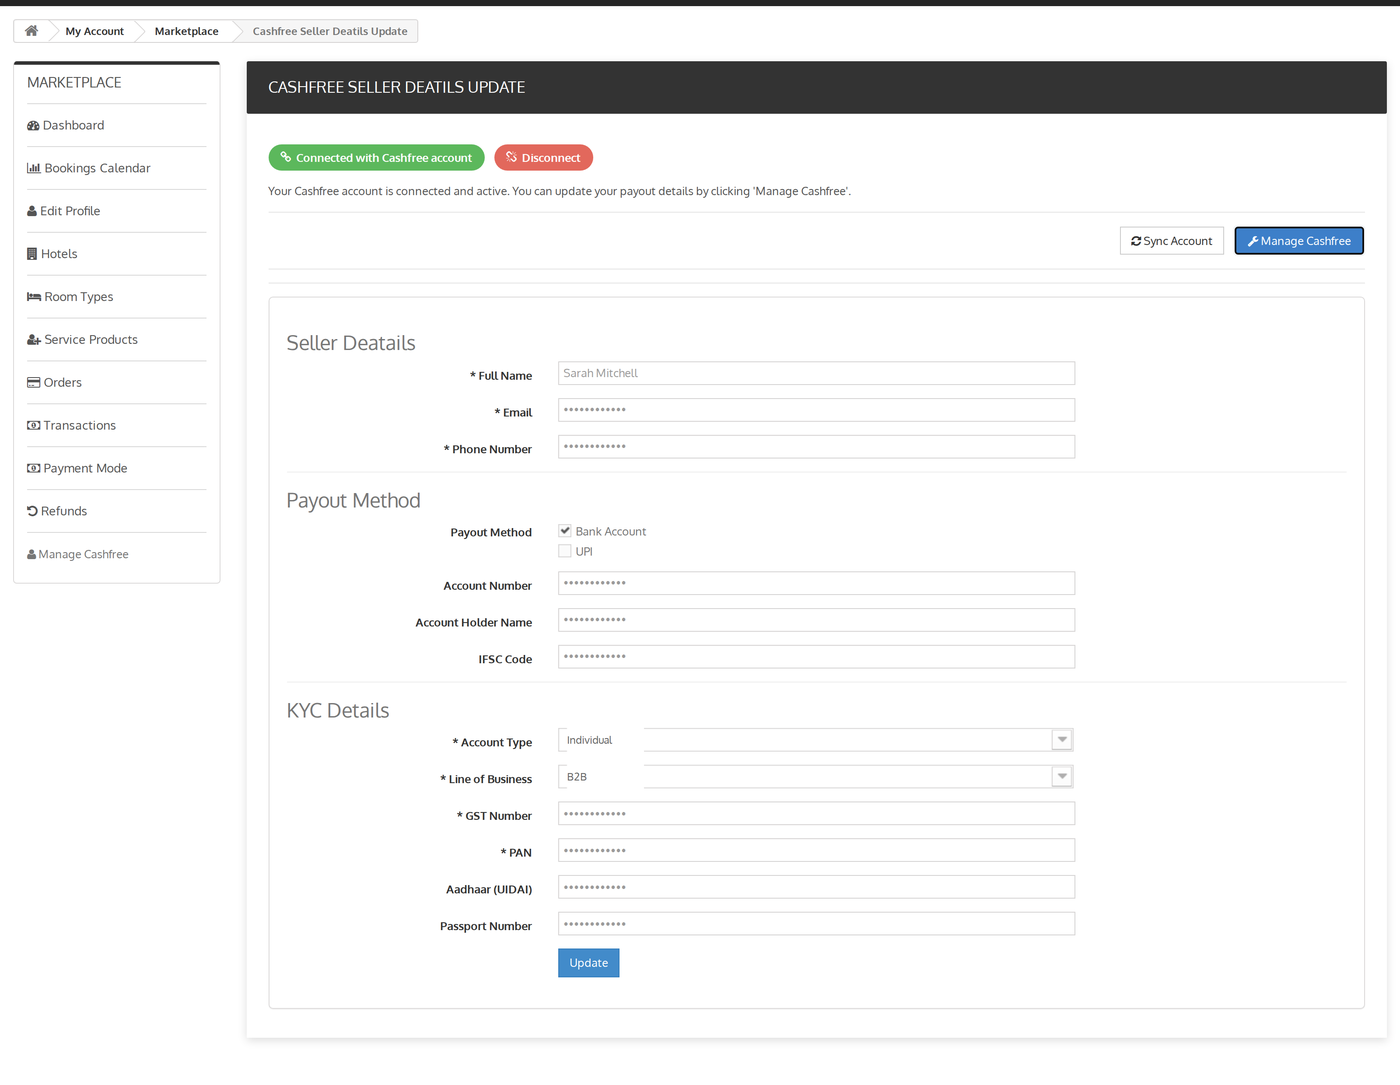Click the Bookings Calendar chart icon
Screen dimensions: 1400x1085
click(x=34, y=169)
